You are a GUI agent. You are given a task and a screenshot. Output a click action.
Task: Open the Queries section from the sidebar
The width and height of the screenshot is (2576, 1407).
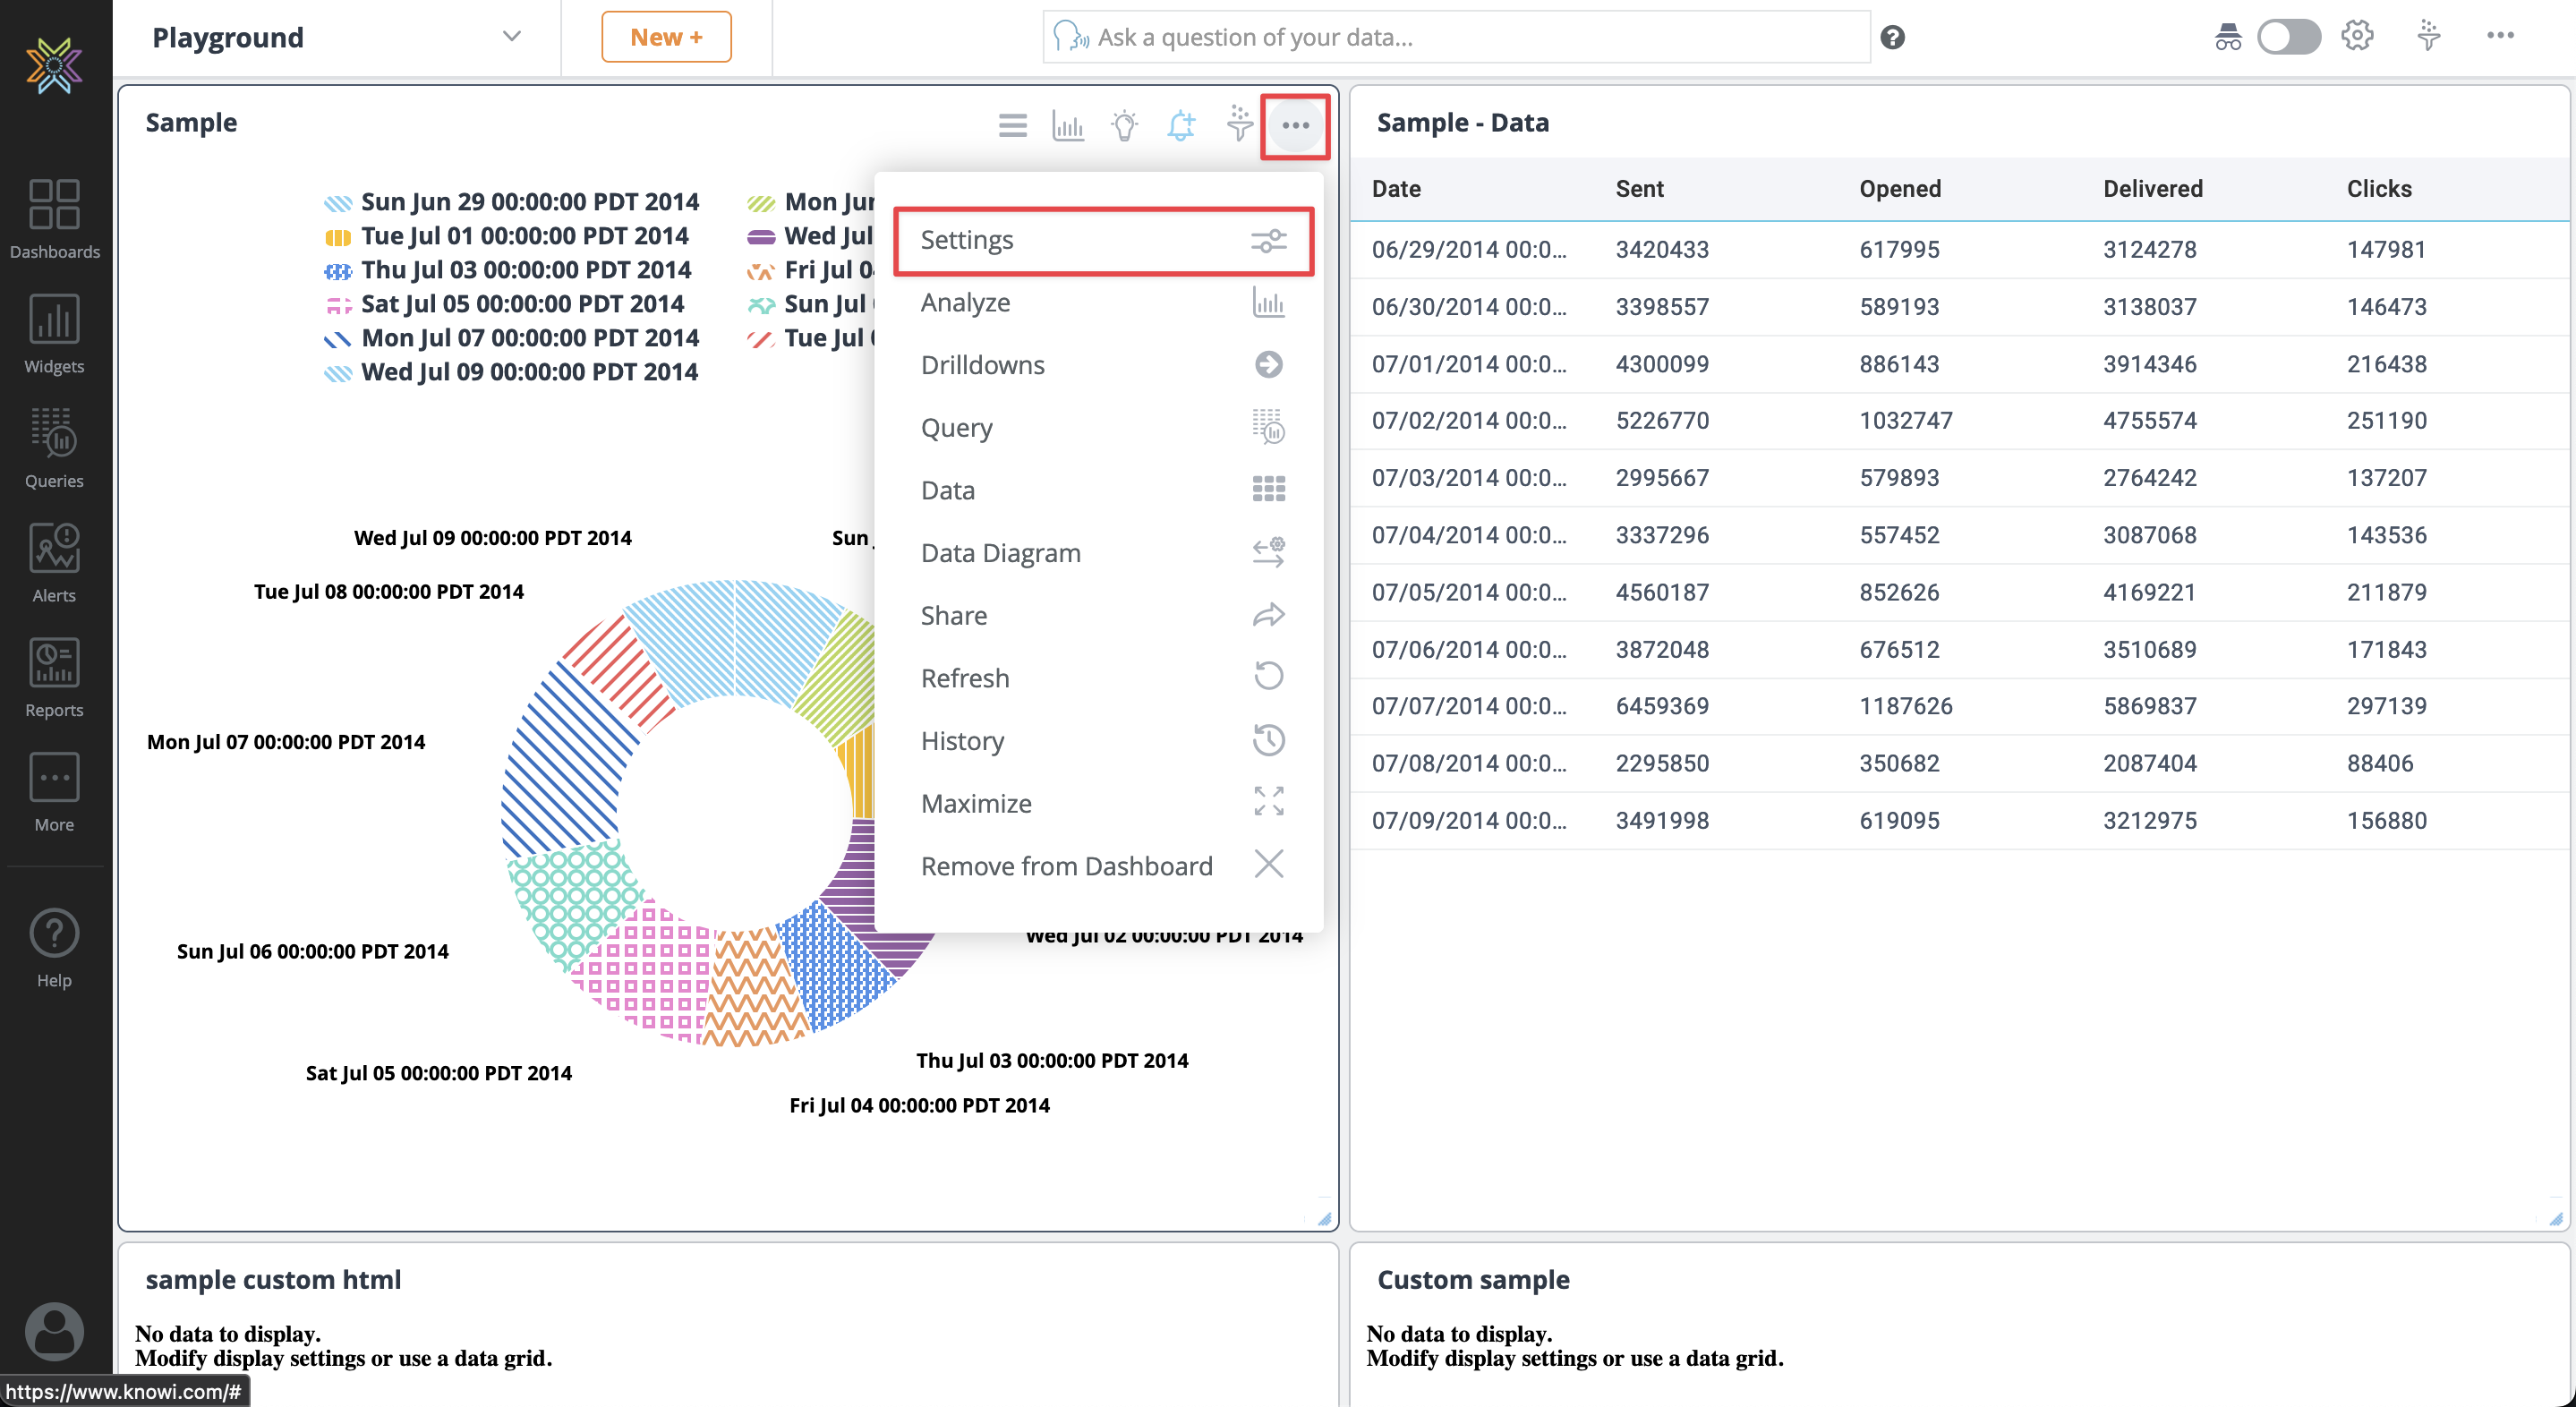[54, 447]
